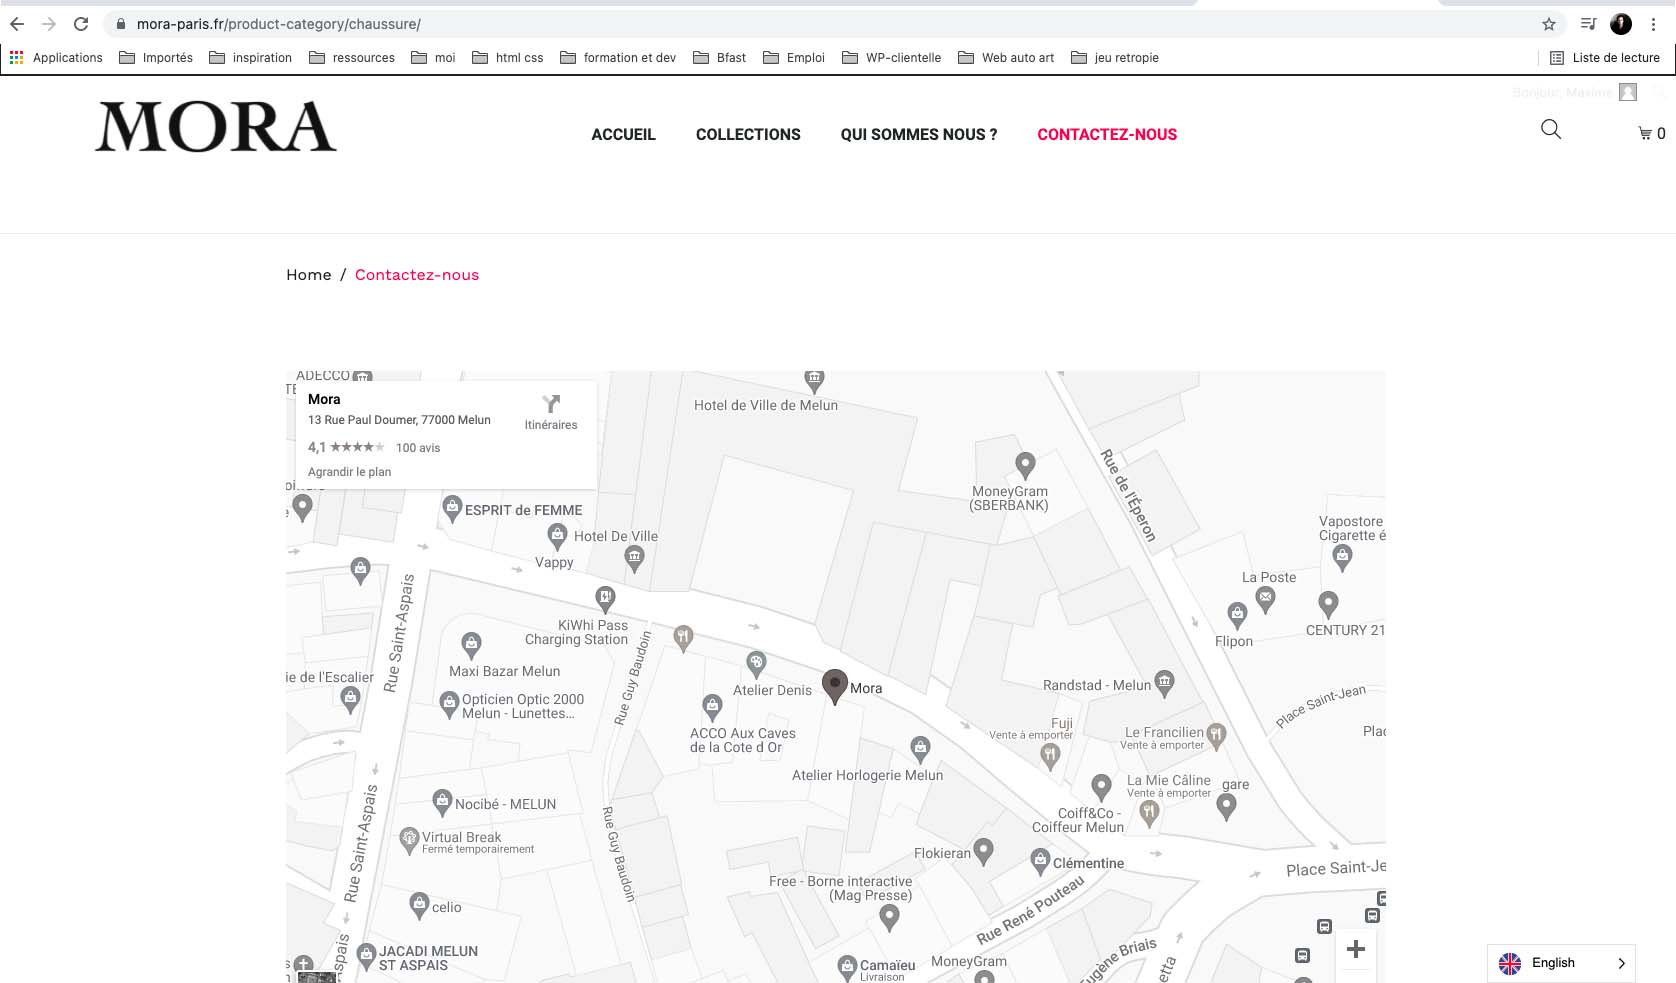The width and height of the screenshot is (1676, 983).
Task: Open the site search magnifier
Action: (1551, 129)
